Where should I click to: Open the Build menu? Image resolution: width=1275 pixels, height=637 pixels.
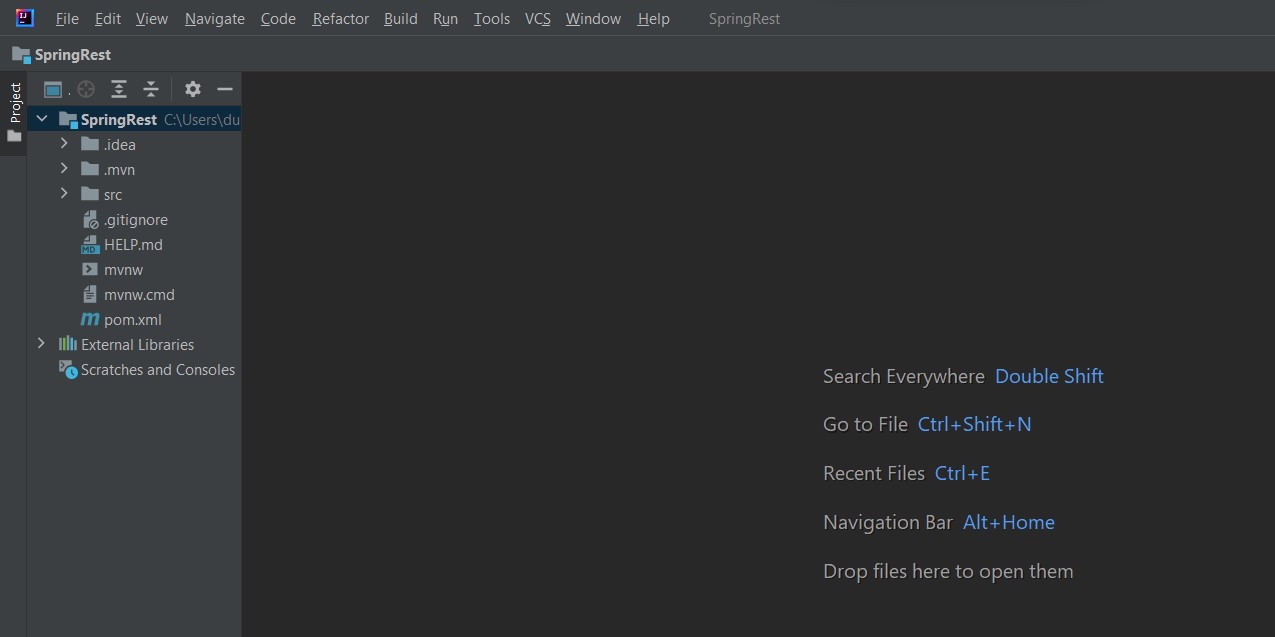pyautogui.click(x=401, y=18)
